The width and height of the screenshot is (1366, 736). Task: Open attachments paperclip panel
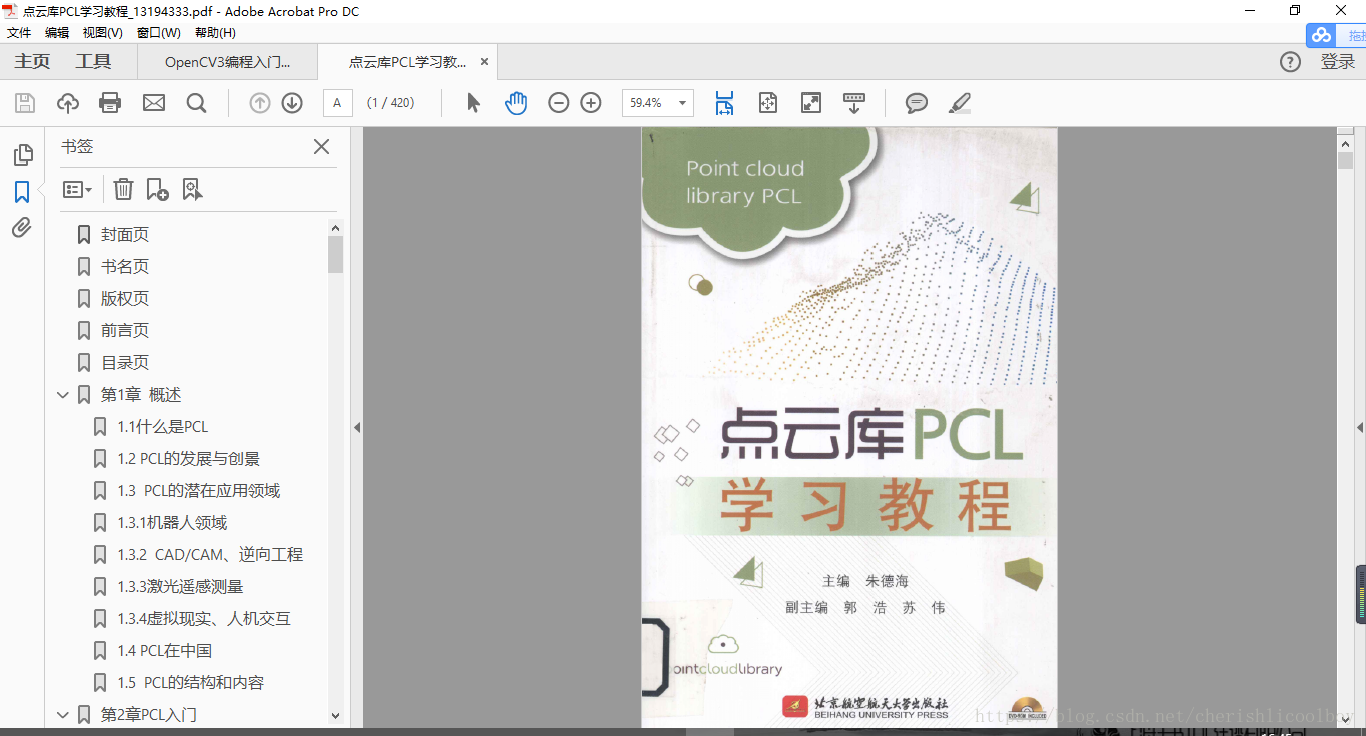click(22, 228)
